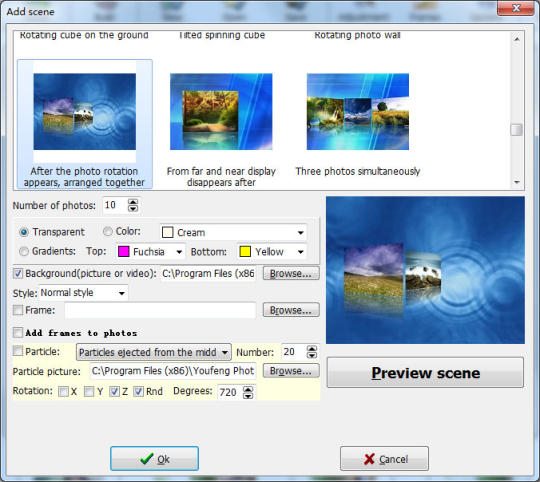
Task: Click the 'Rotating cube on the ground' label
Action: tap(84, 35)
